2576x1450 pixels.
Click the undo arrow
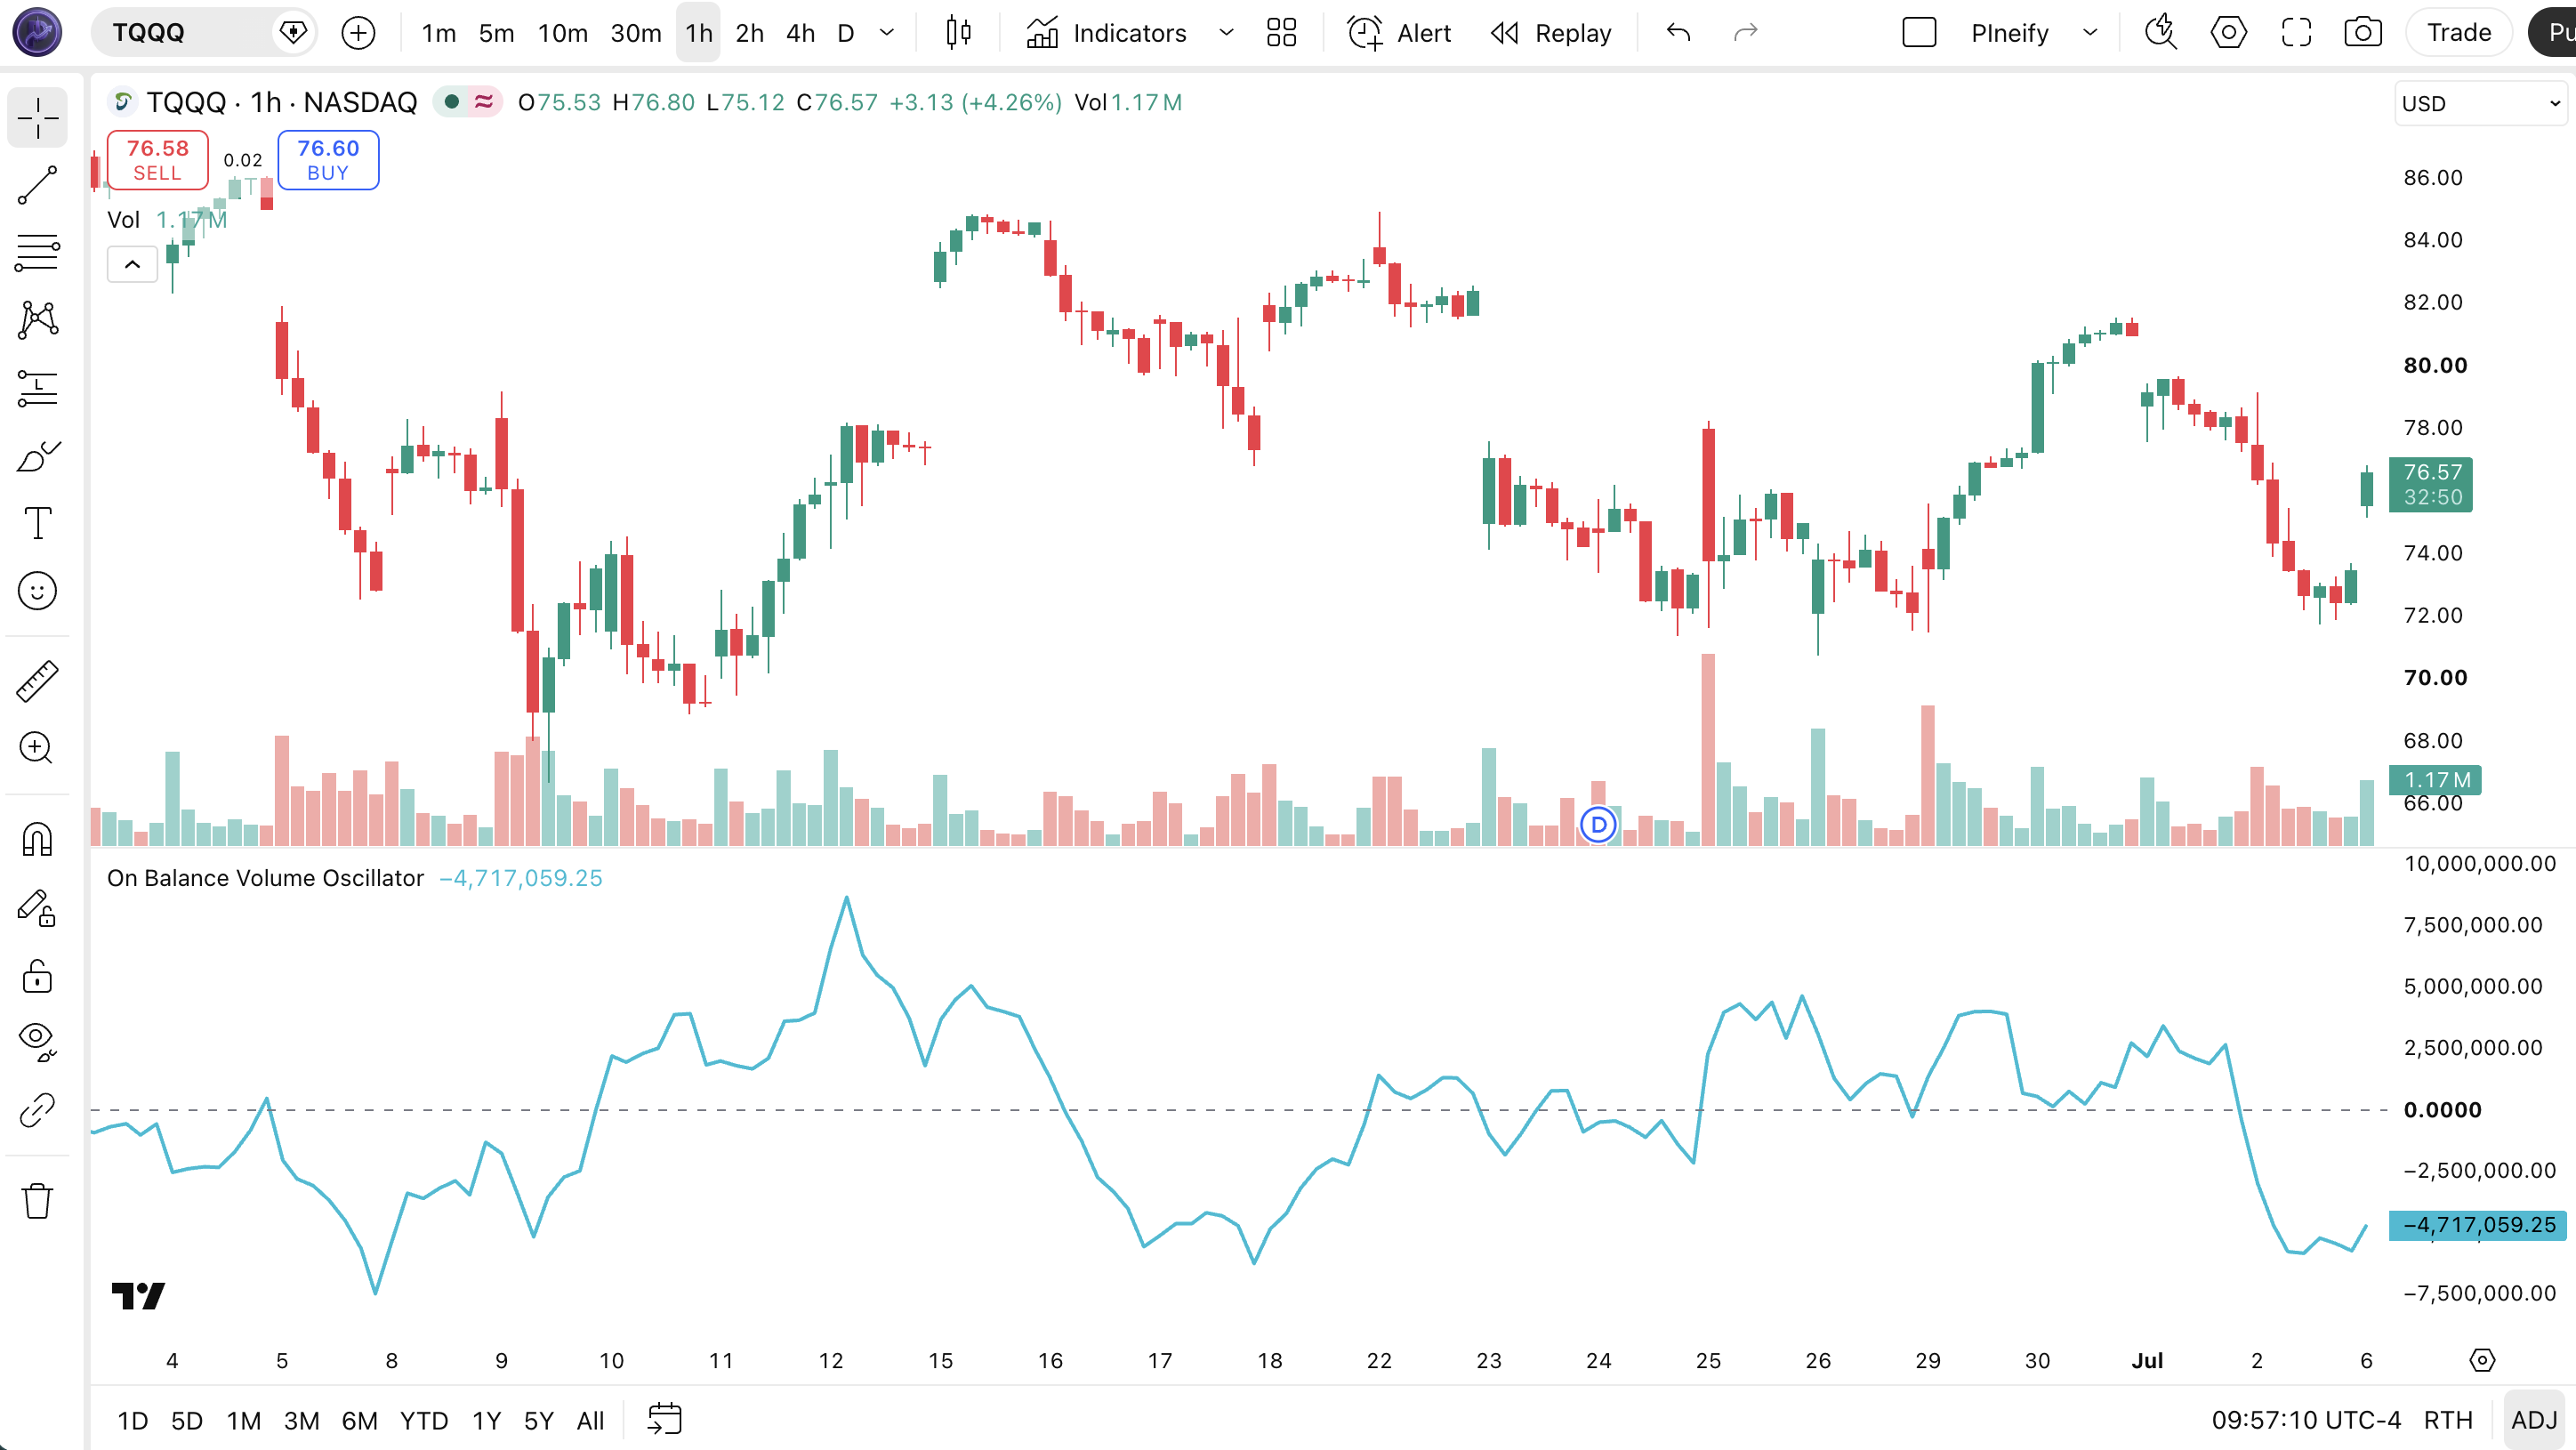pos(1678,33)
